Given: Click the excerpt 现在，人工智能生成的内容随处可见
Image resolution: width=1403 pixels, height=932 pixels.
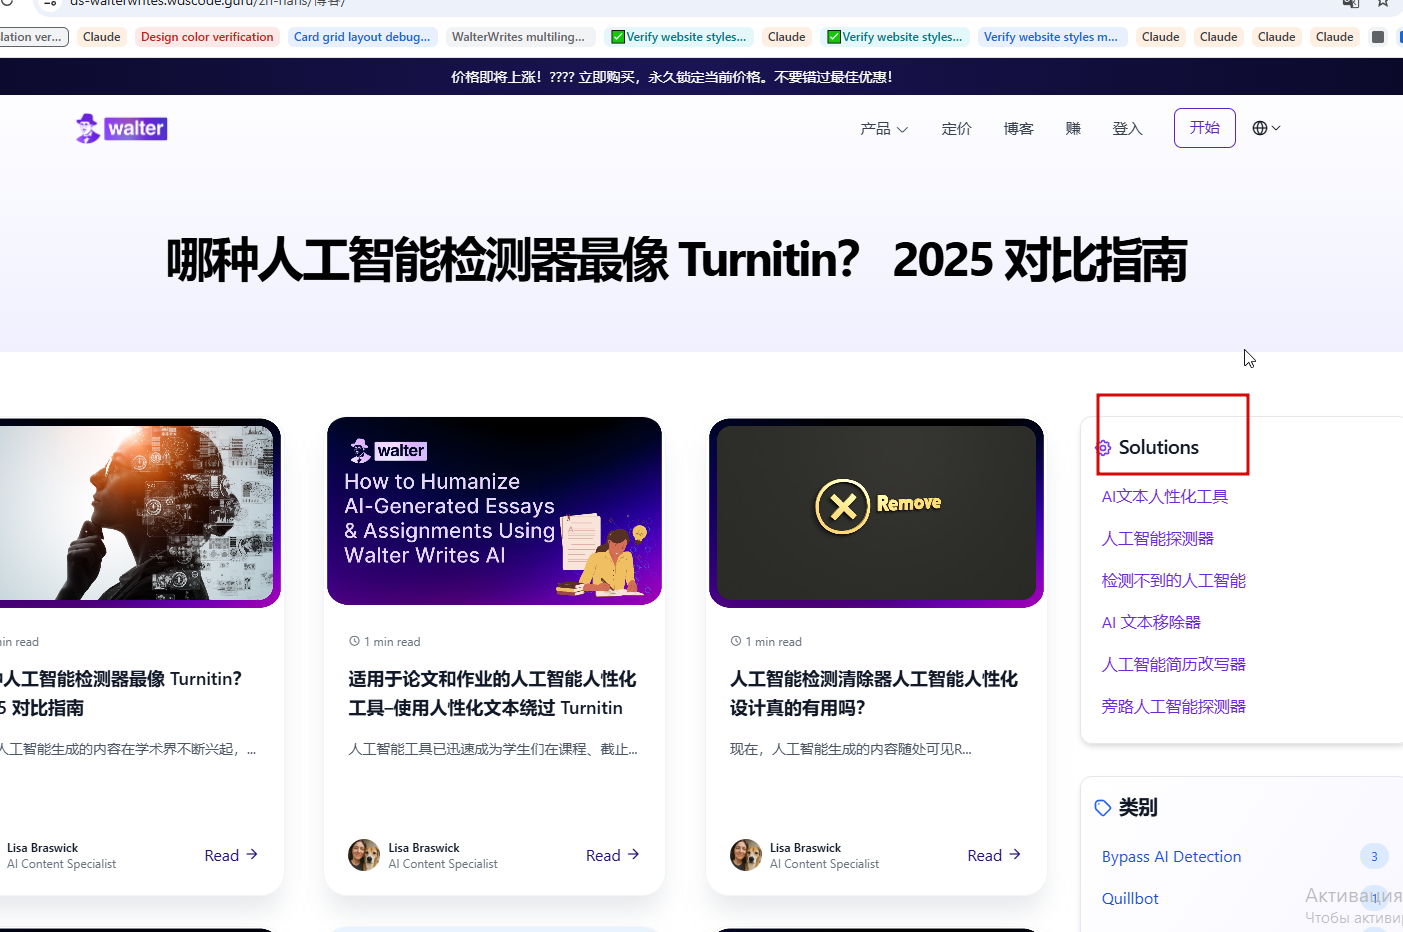Looking at the screenshot, I should pyautogui.click(x=851, y=749).
